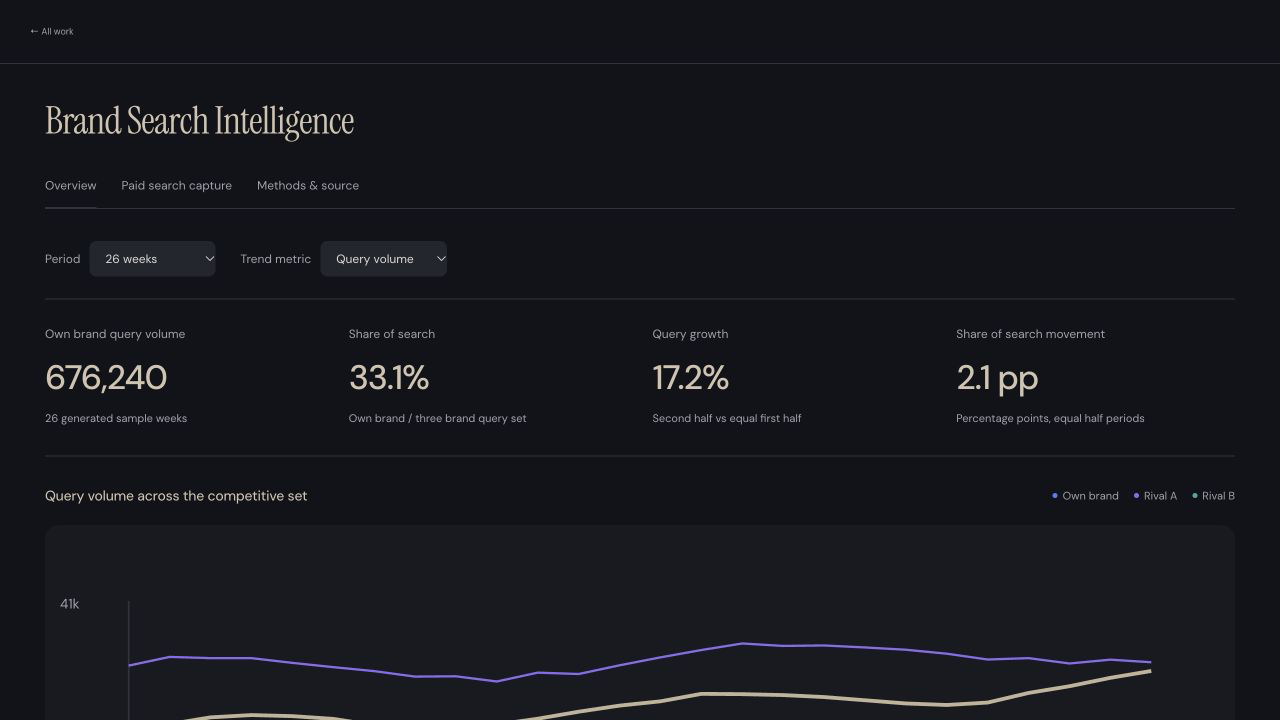This screenshot has height=720, width=1280.
Task: Click the Trend metric field label
Action: [x=276, y=259]
